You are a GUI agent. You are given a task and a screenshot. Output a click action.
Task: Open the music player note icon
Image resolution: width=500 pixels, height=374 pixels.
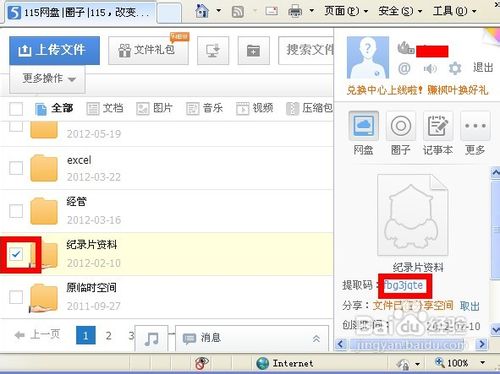pos(152,339)
